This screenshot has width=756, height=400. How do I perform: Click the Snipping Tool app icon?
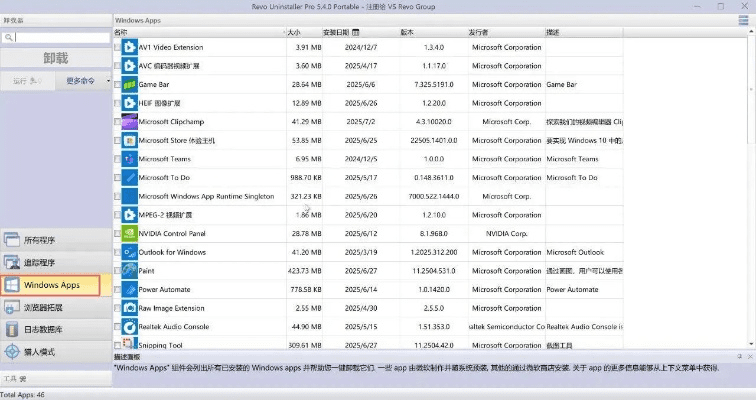click(129, 344)
